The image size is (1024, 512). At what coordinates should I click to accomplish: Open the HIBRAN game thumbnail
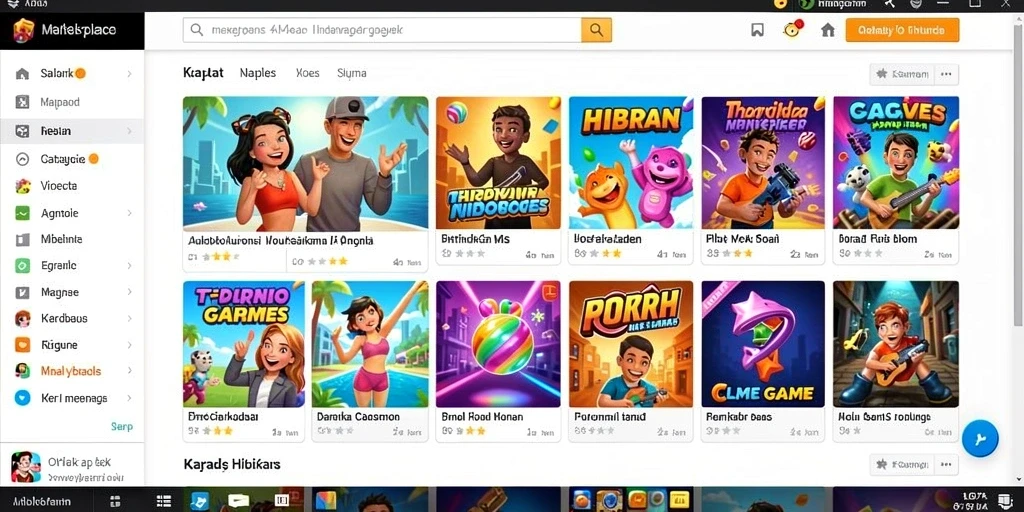point(630,163)
